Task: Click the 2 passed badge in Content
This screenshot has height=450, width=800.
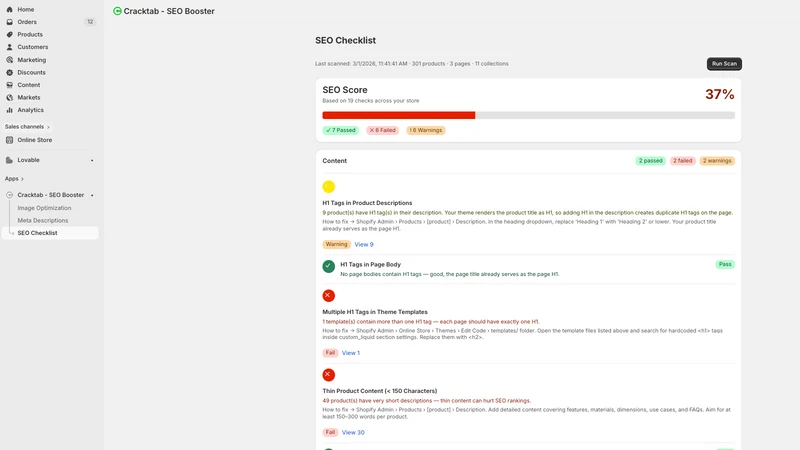Action: (651, 161)
